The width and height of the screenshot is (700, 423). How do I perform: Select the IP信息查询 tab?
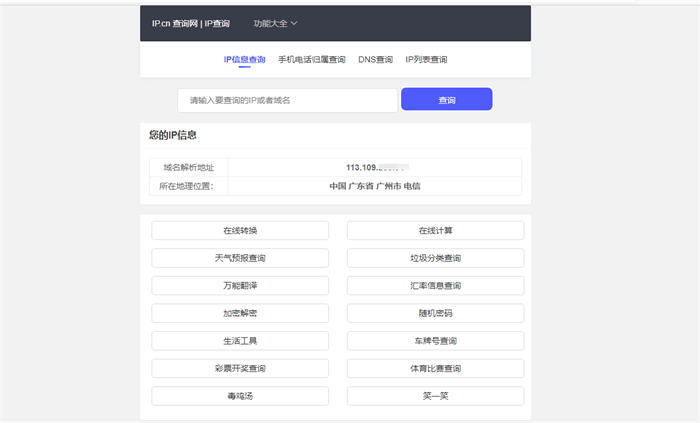coord(245,60)
